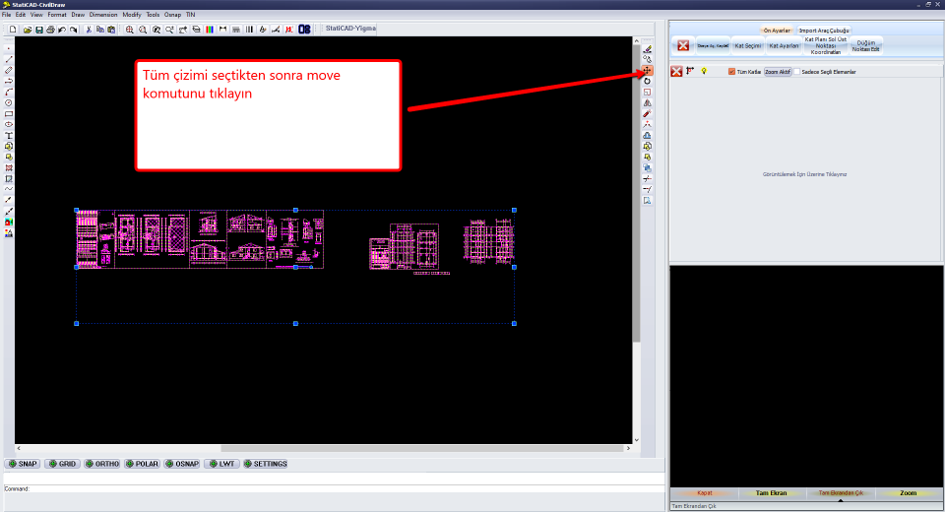Toggle OSNAP in the status bar
The width and height of the screenshot is (945, 512).
point(182,464)
